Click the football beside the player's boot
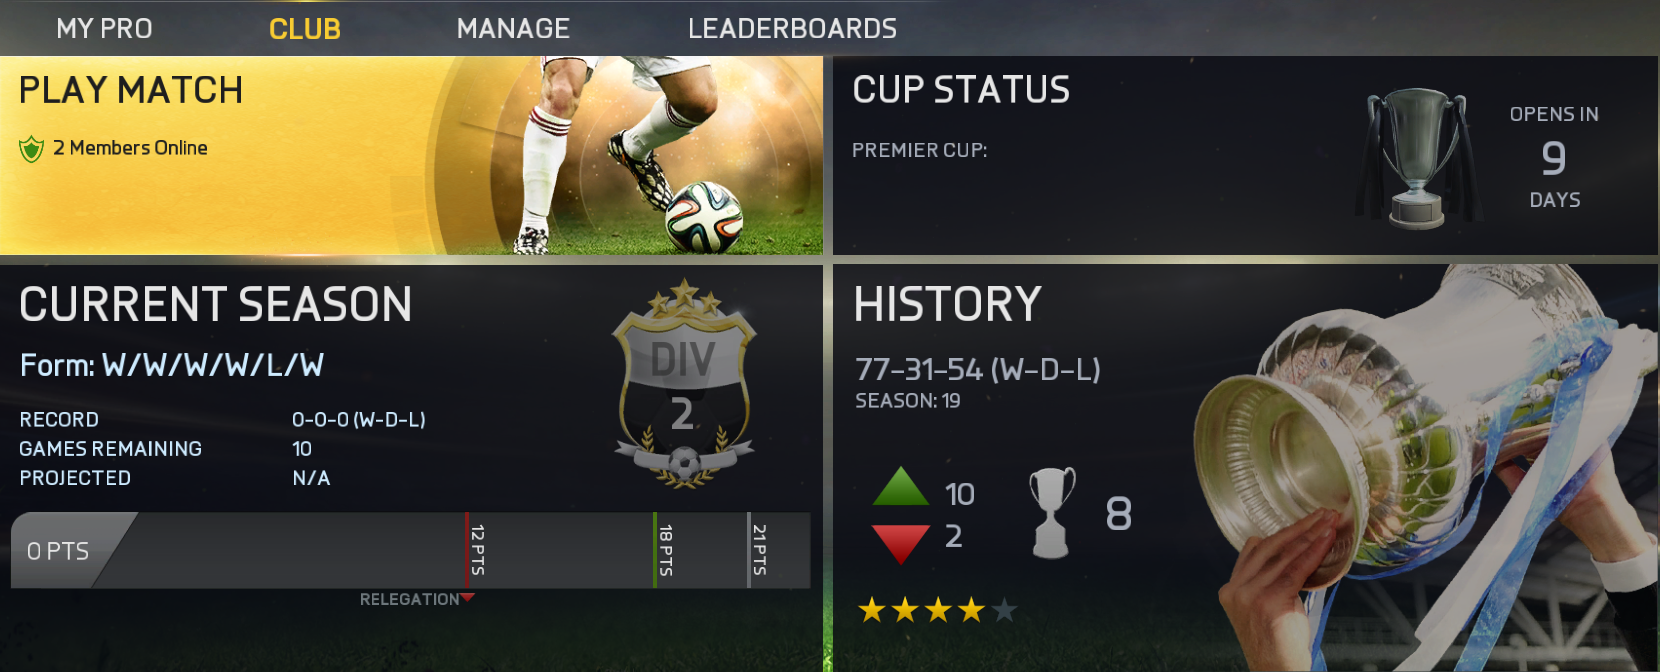The height and width of the screenshot is (672, 1660). point(704,217)
